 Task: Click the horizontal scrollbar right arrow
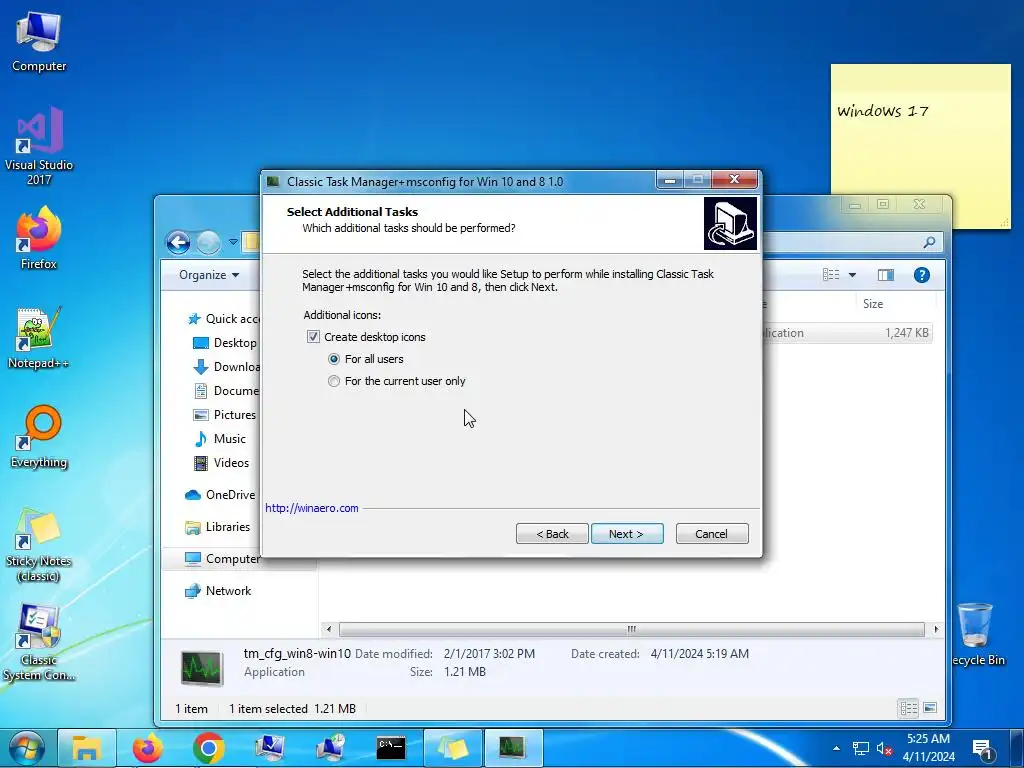(936, 630)
